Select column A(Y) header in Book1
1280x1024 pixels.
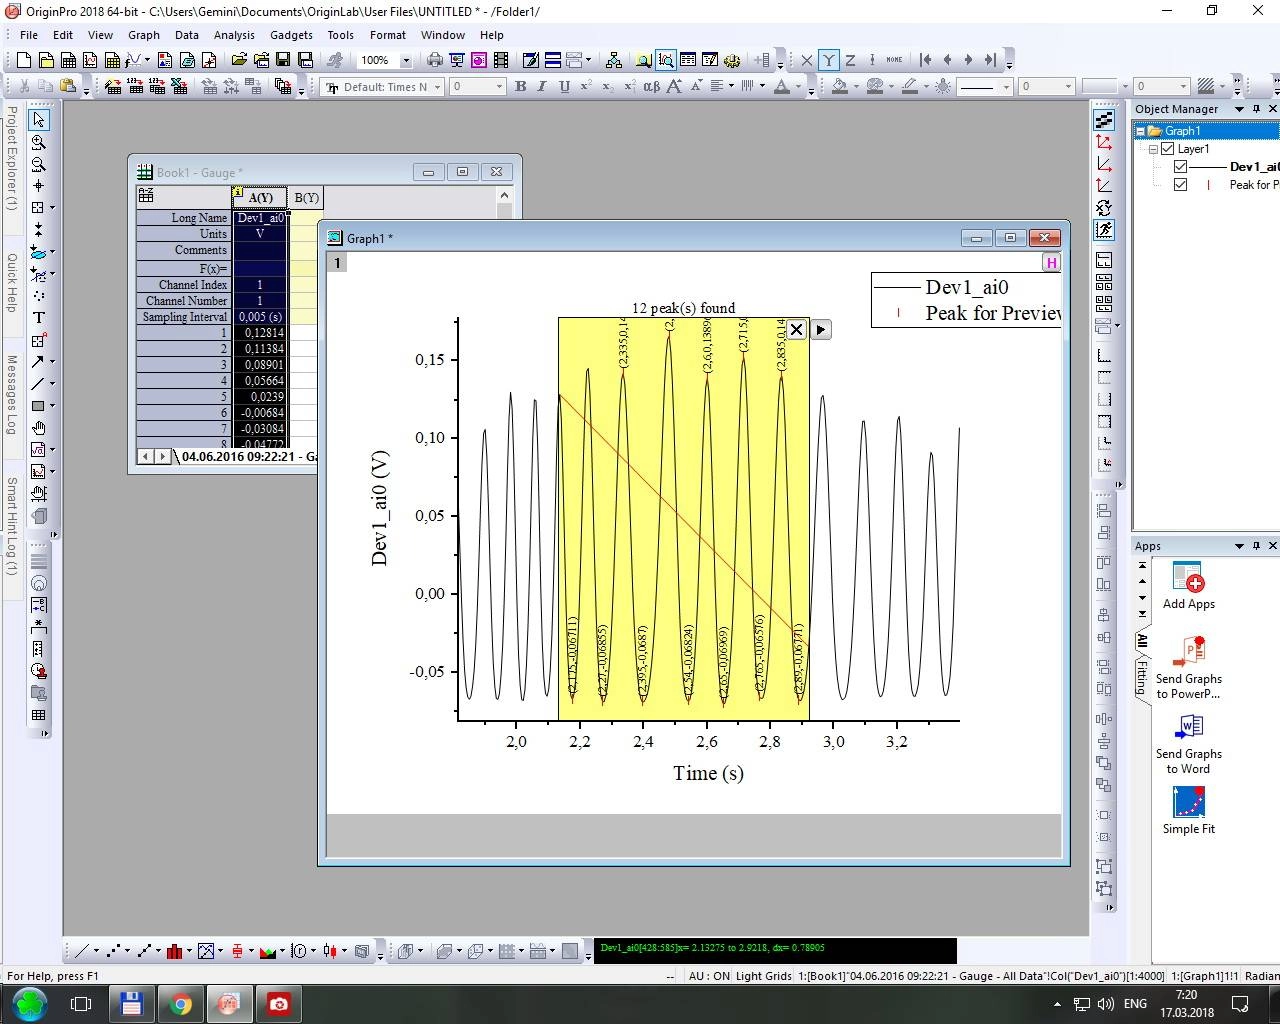[x=260, y=198]
